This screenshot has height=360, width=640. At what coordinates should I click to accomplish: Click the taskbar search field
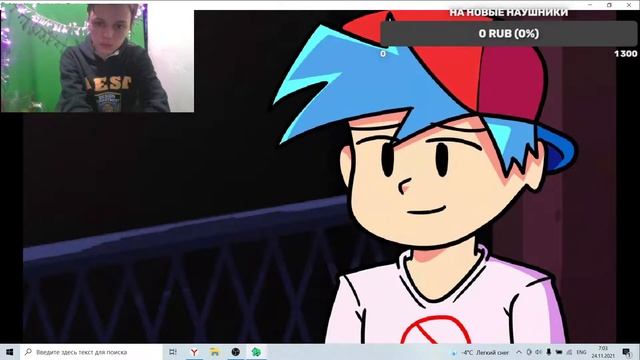coord(91,352)
